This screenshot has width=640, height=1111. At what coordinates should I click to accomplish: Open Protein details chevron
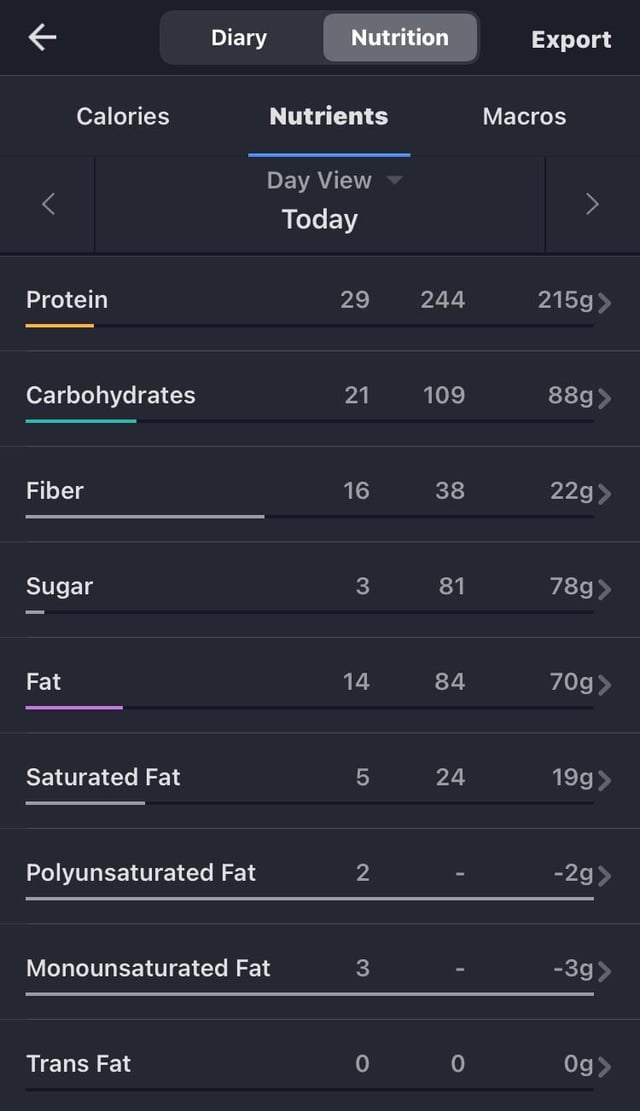pyautogui.click(x=604, y=303)
